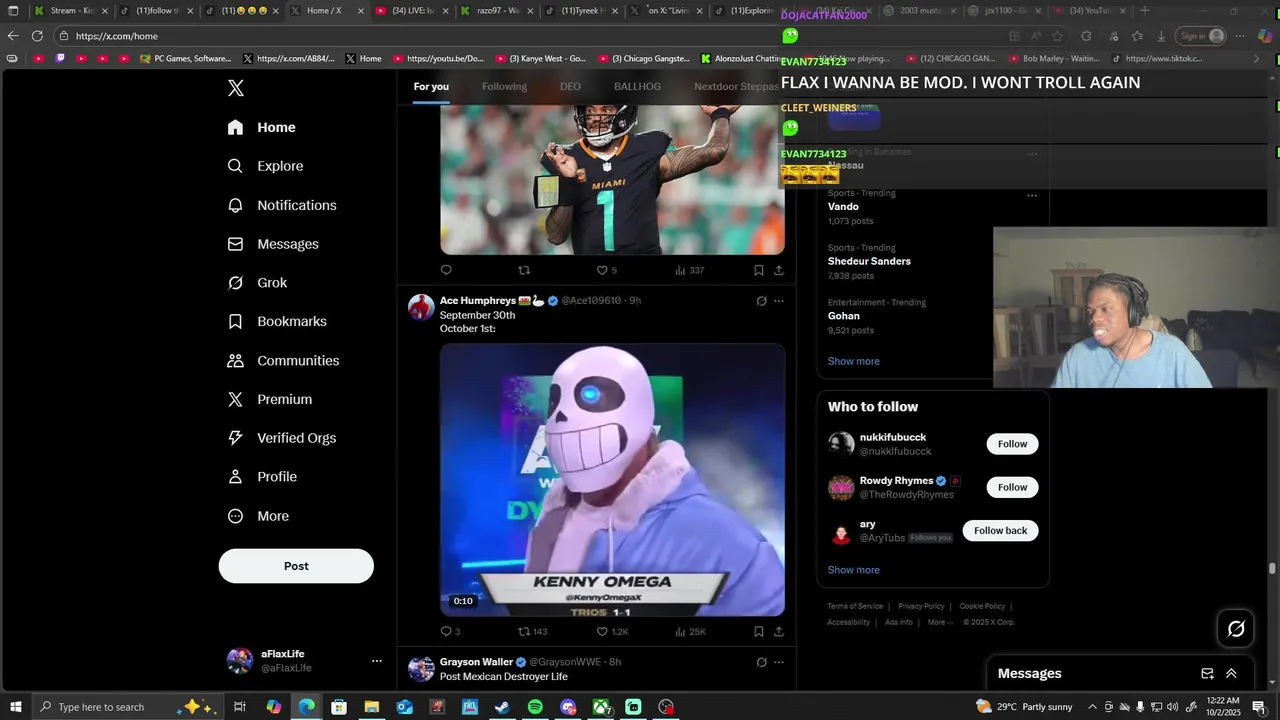The width and height of the screenshot is (1280, 720).
Task: Click Grok icon on Grayson Waller post
Action: click(761, 662)
